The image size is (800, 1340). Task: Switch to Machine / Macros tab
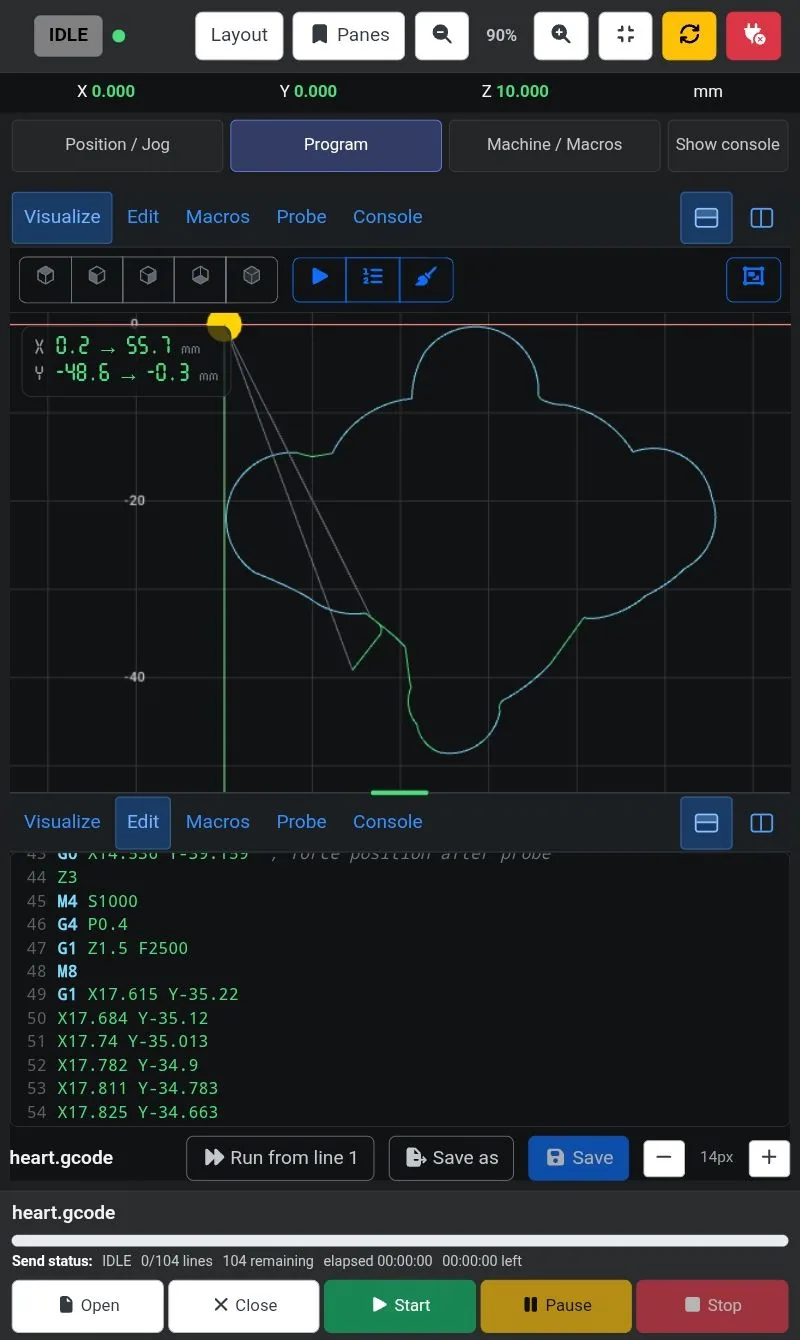pyautogui.click(x=554, y=145)
